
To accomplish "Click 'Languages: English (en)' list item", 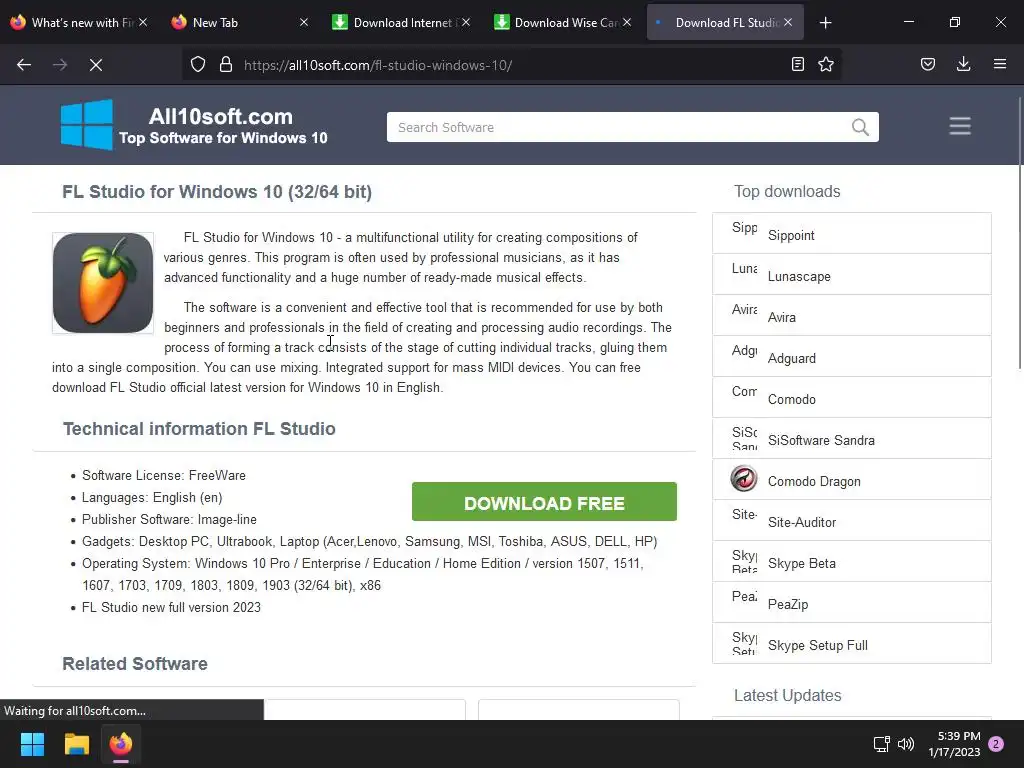I will click(x=152, y=498).
